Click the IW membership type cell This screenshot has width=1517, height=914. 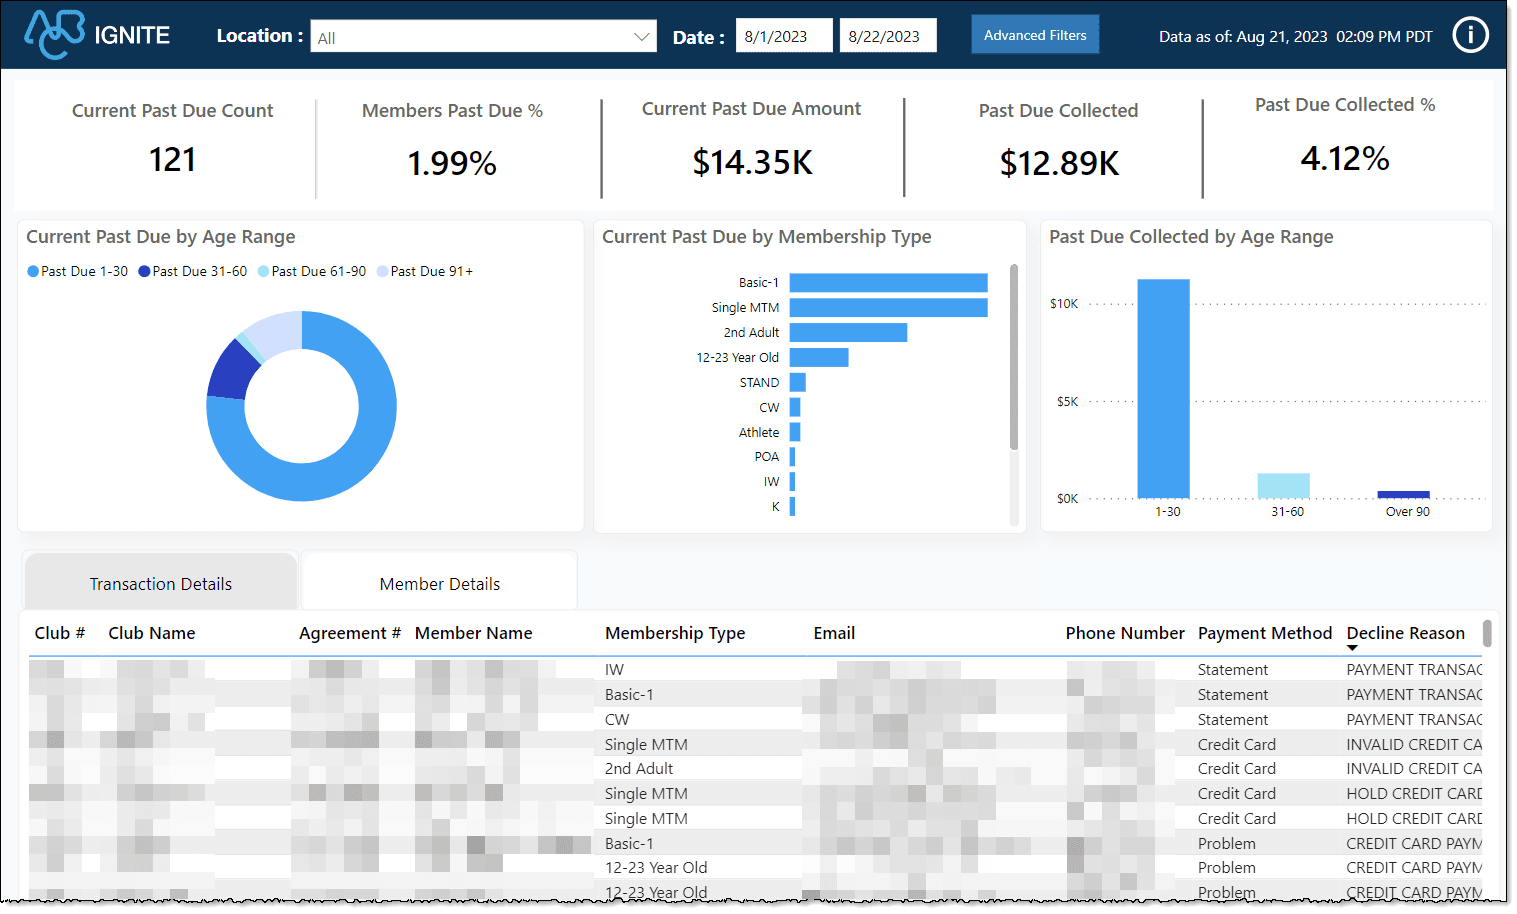(x=614, y=669)
